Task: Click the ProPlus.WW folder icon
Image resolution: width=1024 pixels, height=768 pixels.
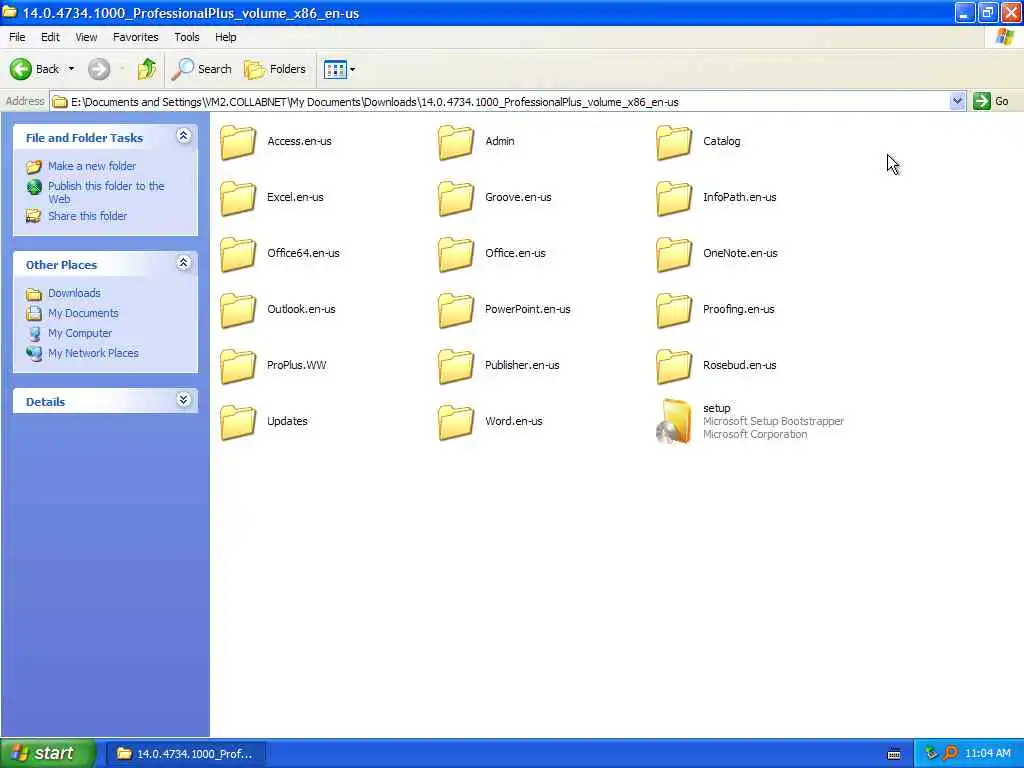Action: click(x=238, y=366)
